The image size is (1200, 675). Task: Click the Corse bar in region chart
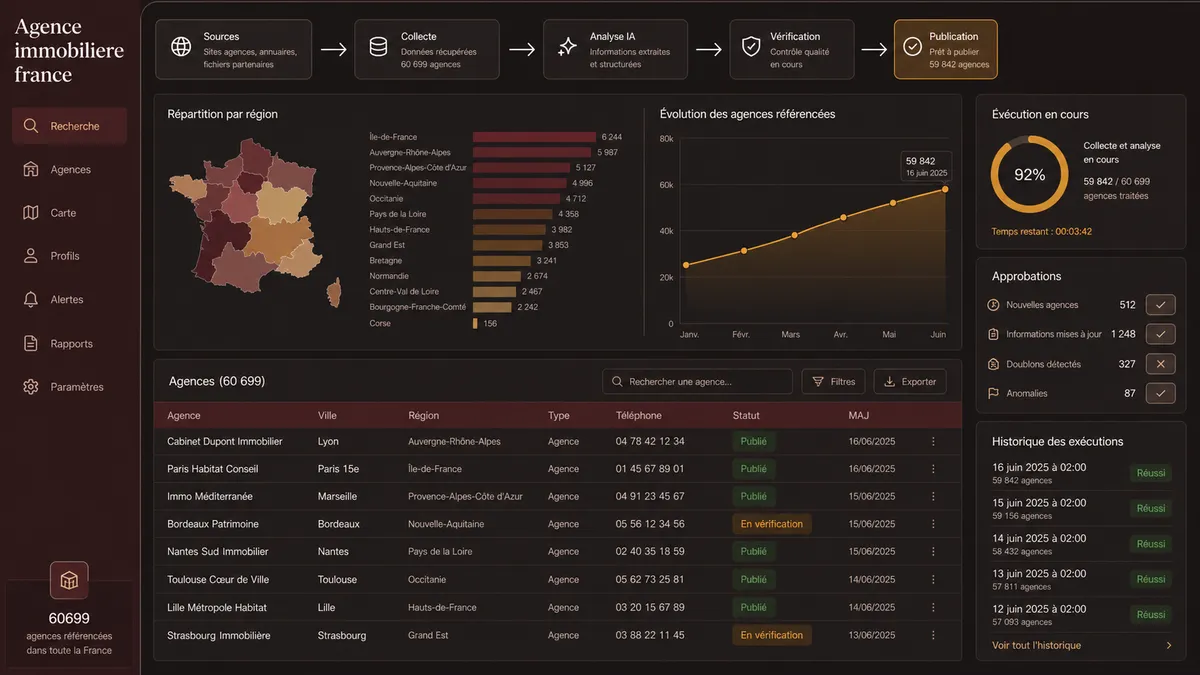tap(475, 323)
